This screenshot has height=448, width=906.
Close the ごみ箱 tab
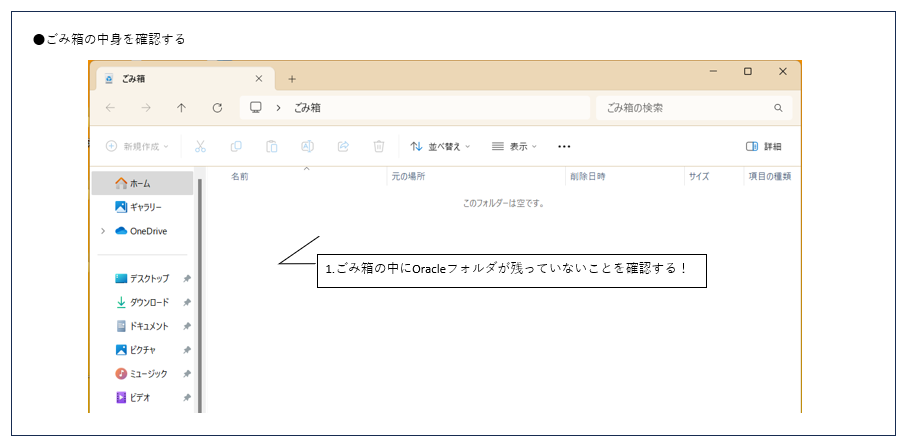(x=259, y=79)
